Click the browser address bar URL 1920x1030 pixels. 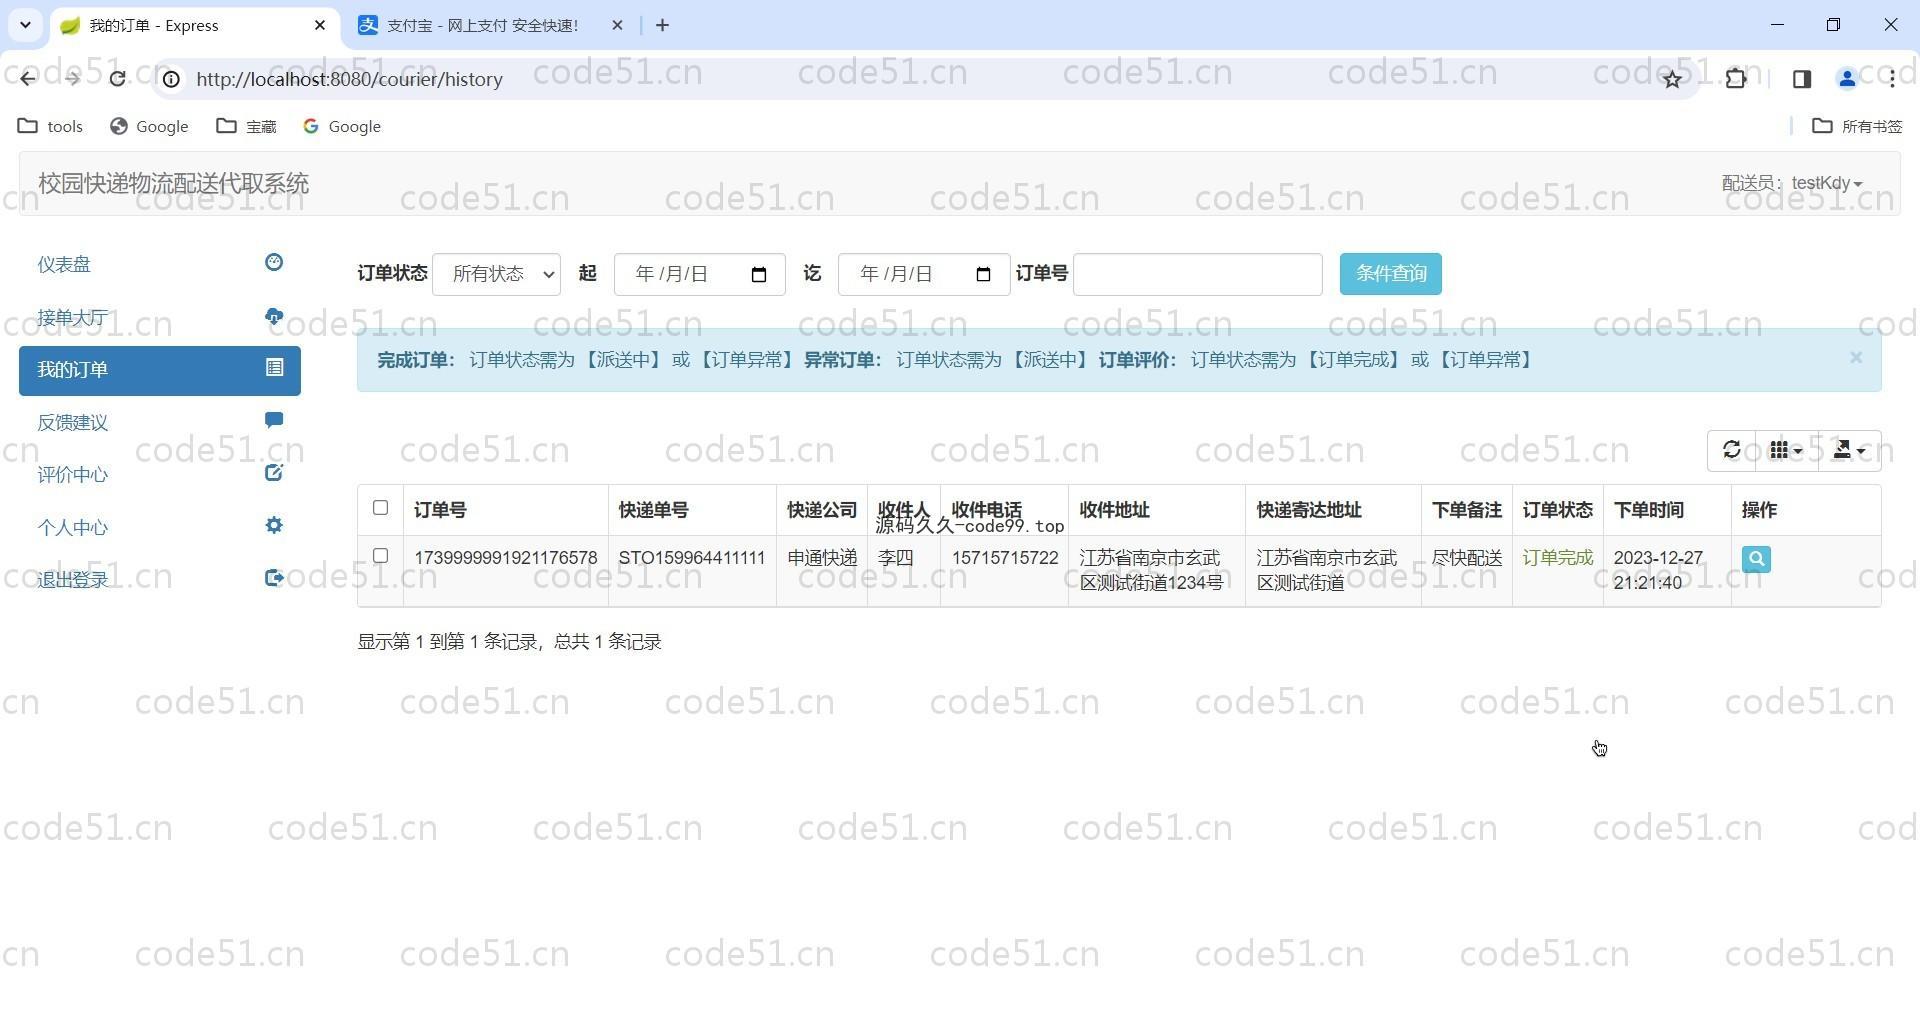point(349,79)
